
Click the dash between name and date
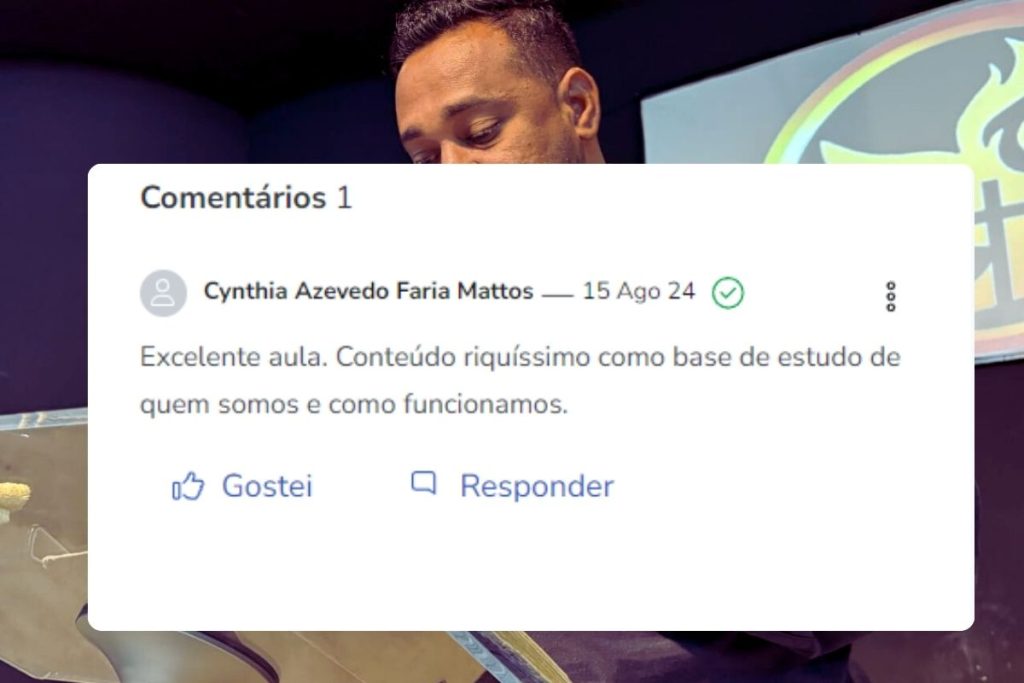557,296
